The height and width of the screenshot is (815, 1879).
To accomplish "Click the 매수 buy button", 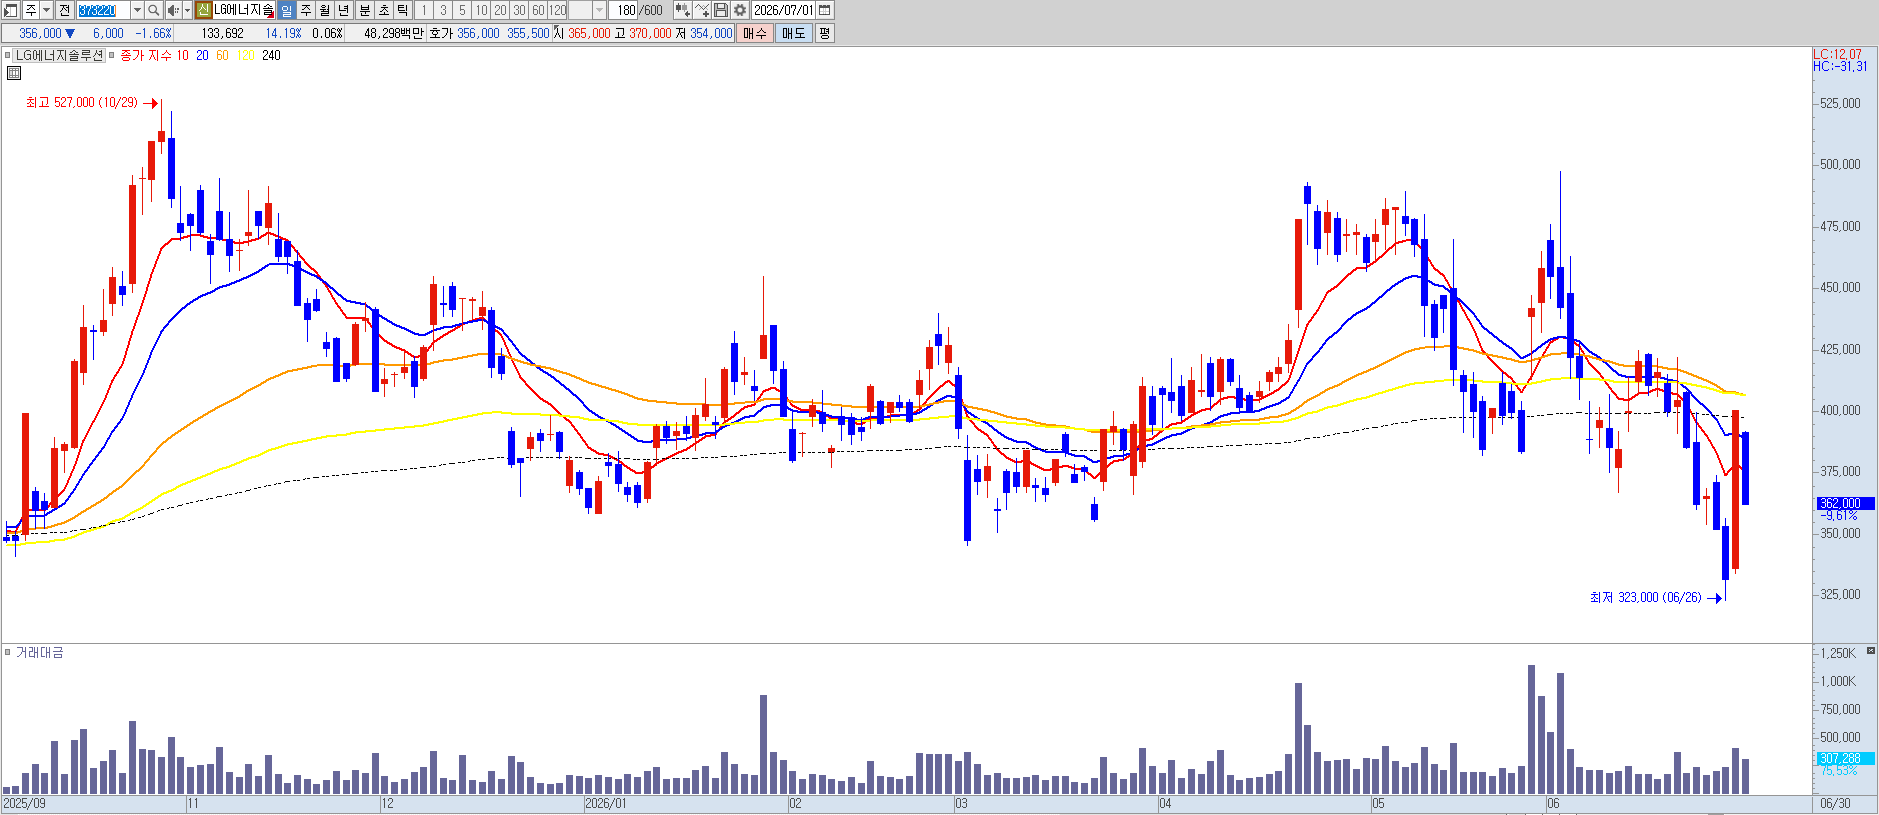I will point(755,33).
